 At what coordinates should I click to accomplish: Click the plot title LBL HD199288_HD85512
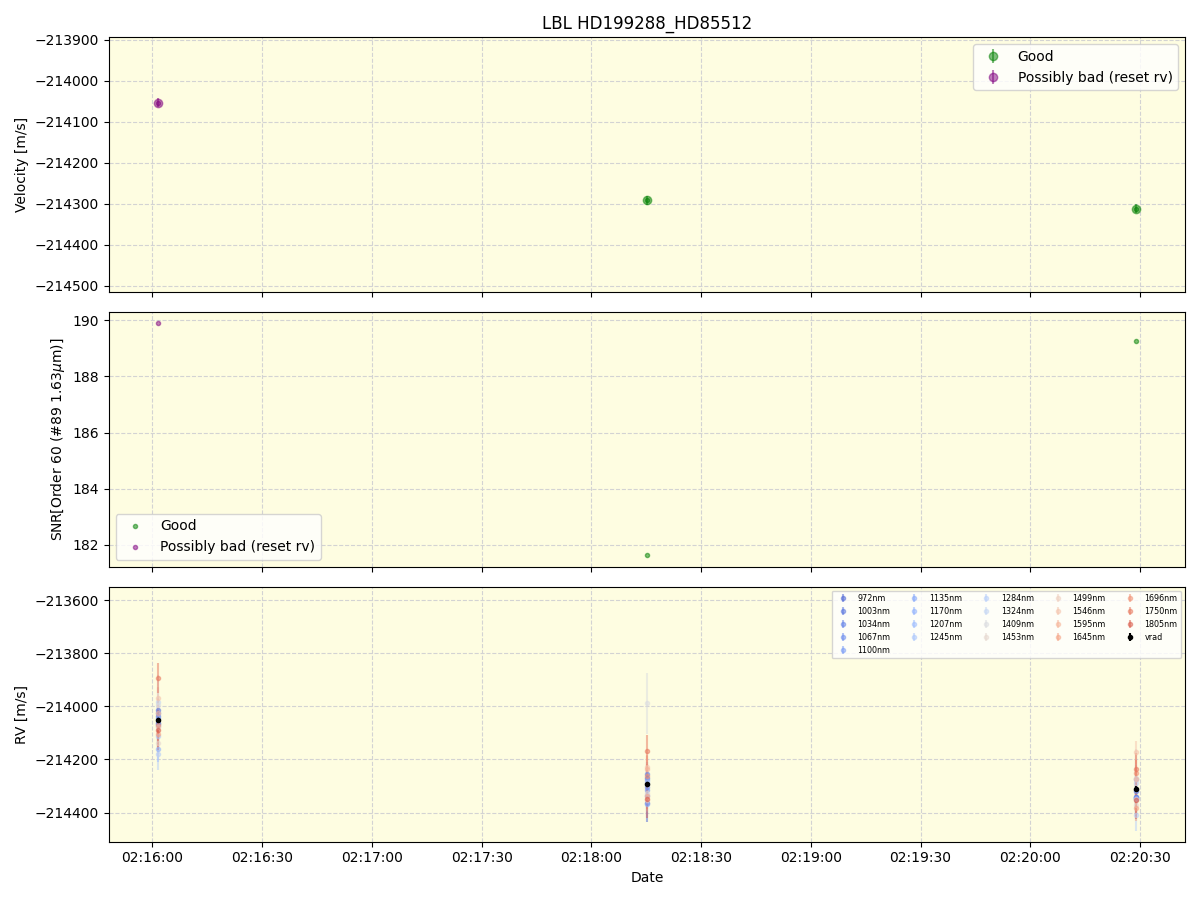pyautogui.click(x=646, y=23)
